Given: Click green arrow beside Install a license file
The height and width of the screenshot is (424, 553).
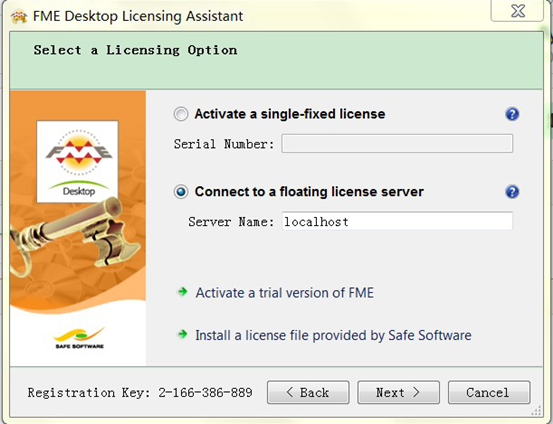Looking at the screenshot, I should (x=183, y=334).
